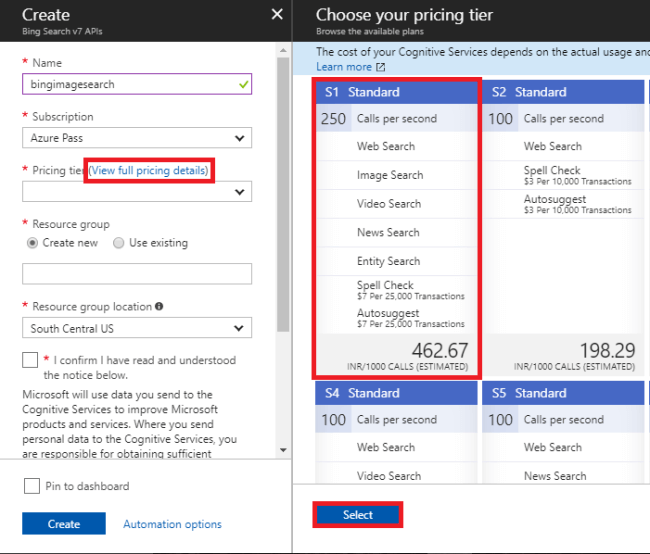Image resolution: width=650 pixels, height=554 pixels.
Task: Click the Learn more external link icon
Action: click(x=380, y=67)
